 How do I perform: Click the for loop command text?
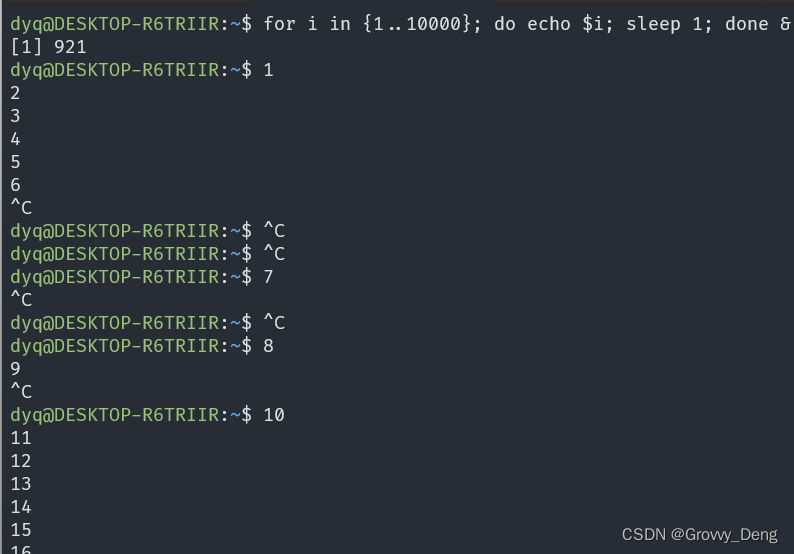click(x=527, y=24)
